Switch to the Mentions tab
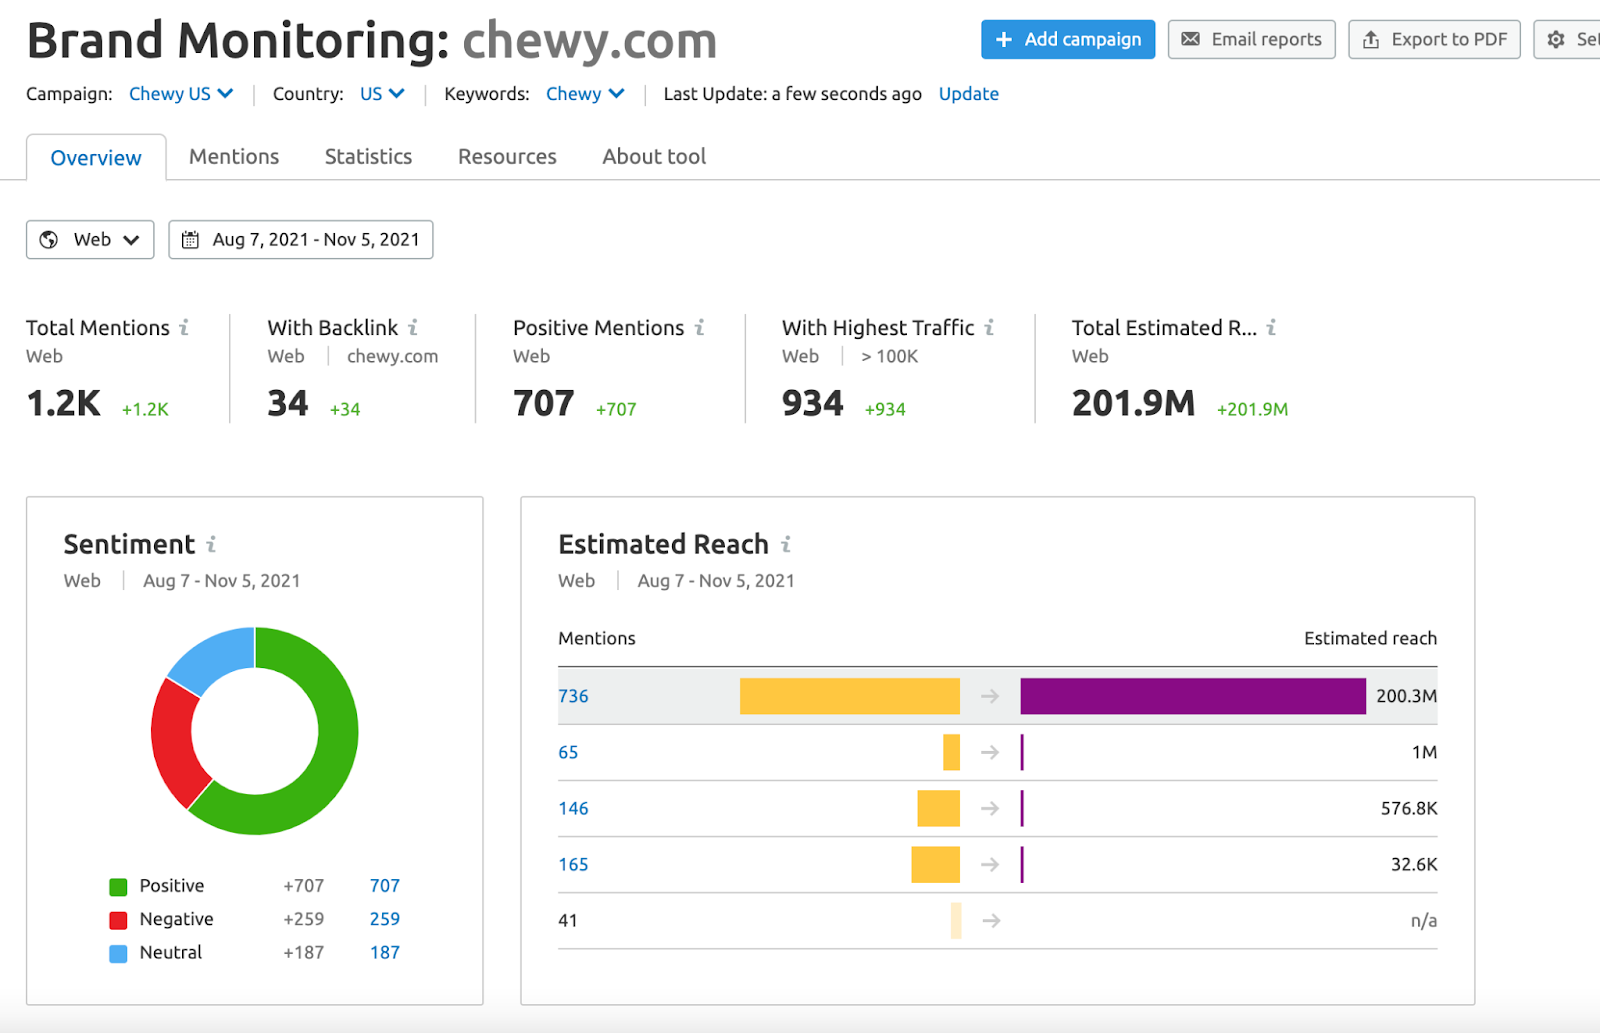1600x1033 pixels. (234, 157)
